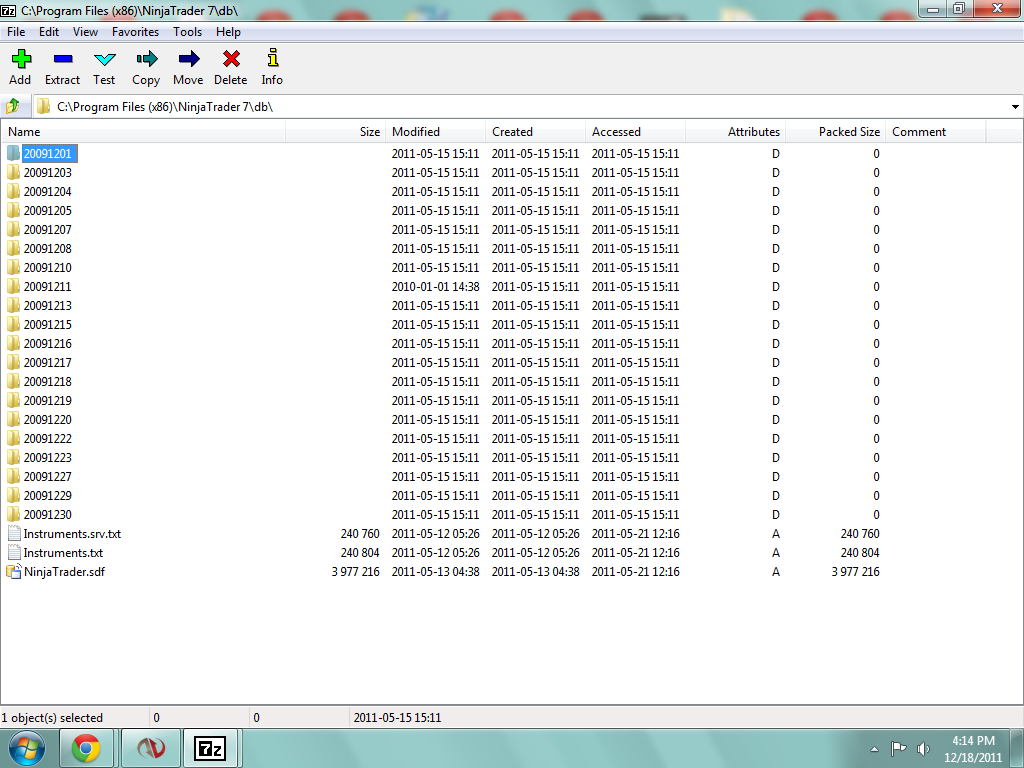Click the red Delete X icon

pos(231,59)
